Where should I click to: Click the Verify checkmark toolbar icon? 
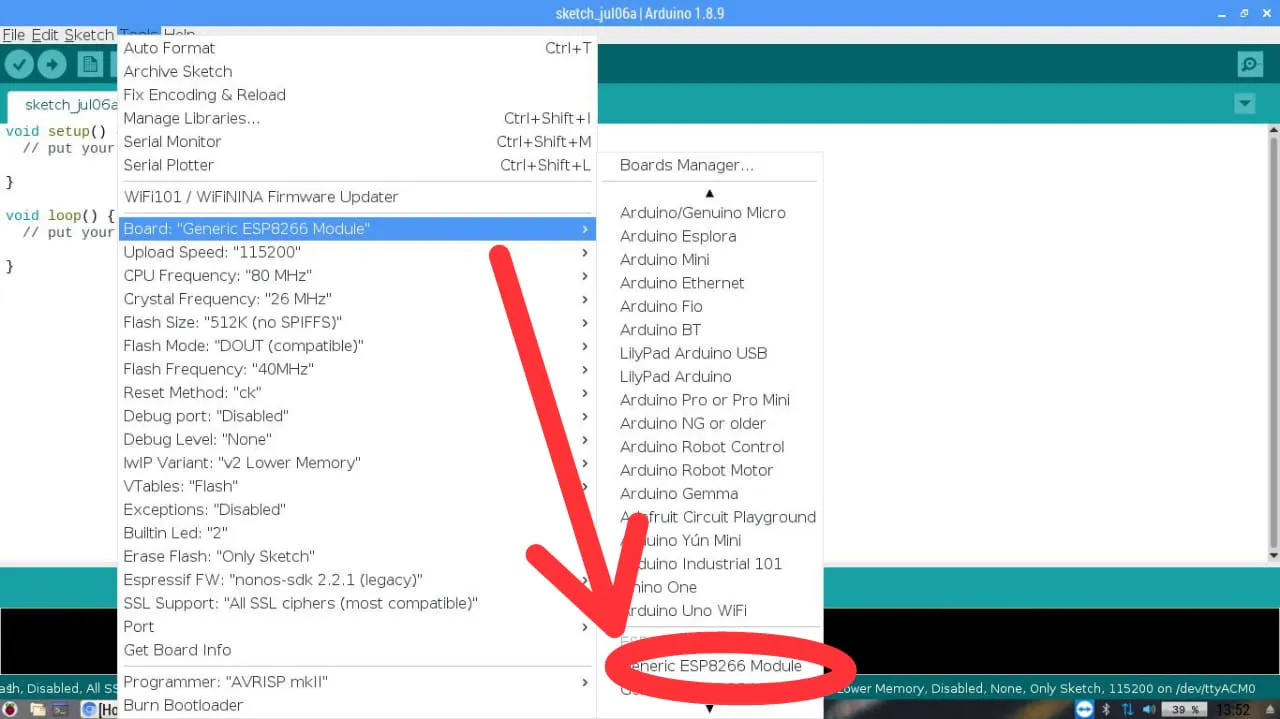click(19, 65)
